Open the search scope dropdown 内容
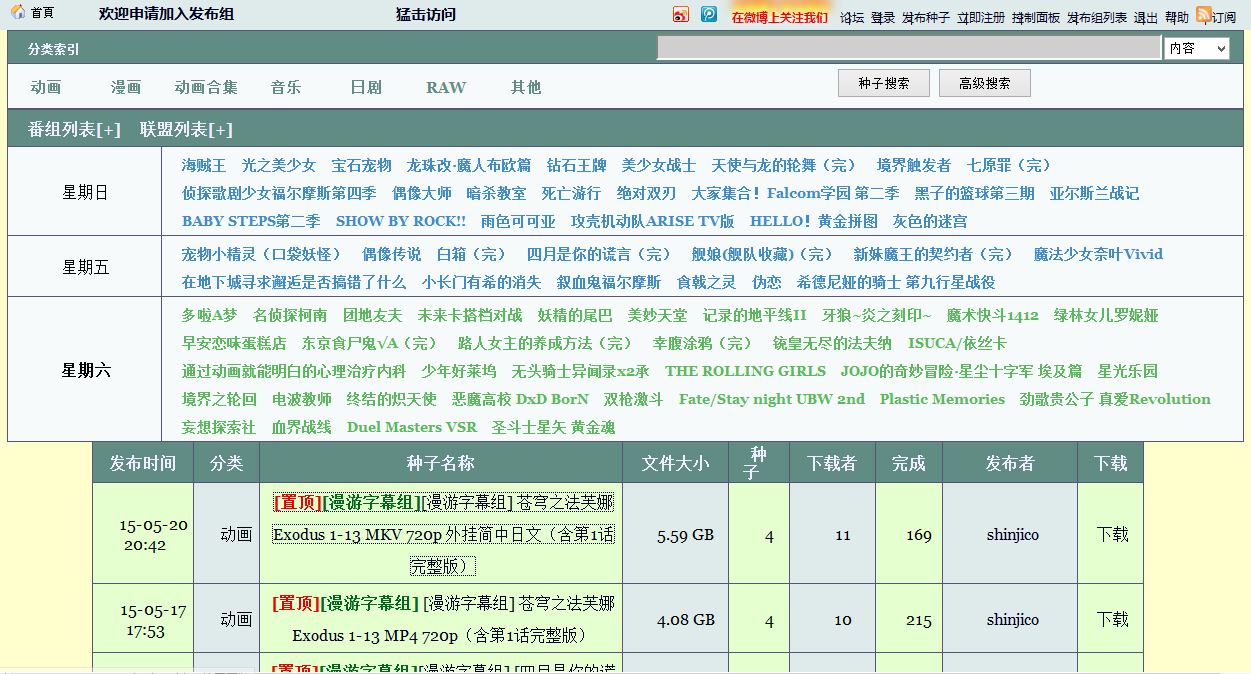The width and height of the screenshot is (1251, 674). point(1197,48)
